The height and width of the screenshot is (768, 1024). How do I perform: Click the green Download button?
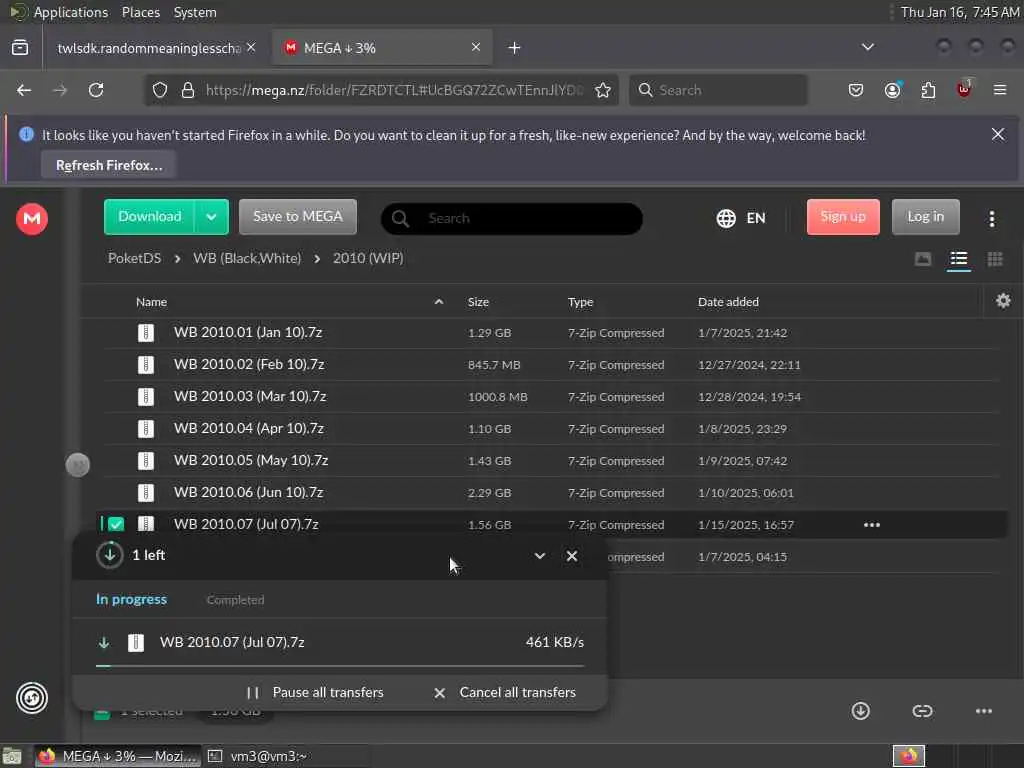pyautogui.click(x=150, y=217)
